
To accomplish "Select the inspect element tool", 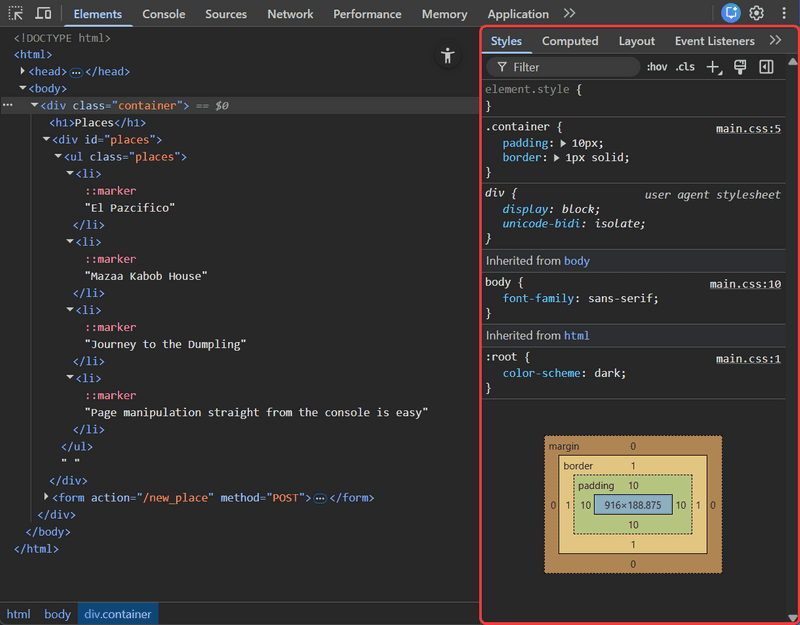I will [14, 13].
